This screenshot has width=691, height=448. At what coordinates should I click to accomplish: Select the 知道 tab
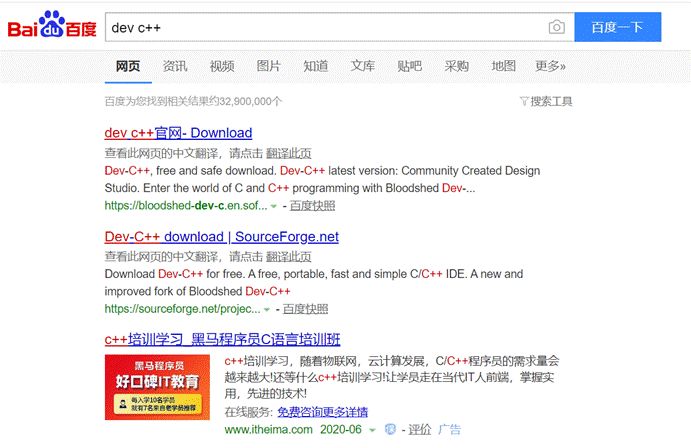pyautogui.click(x=316, y=67)
